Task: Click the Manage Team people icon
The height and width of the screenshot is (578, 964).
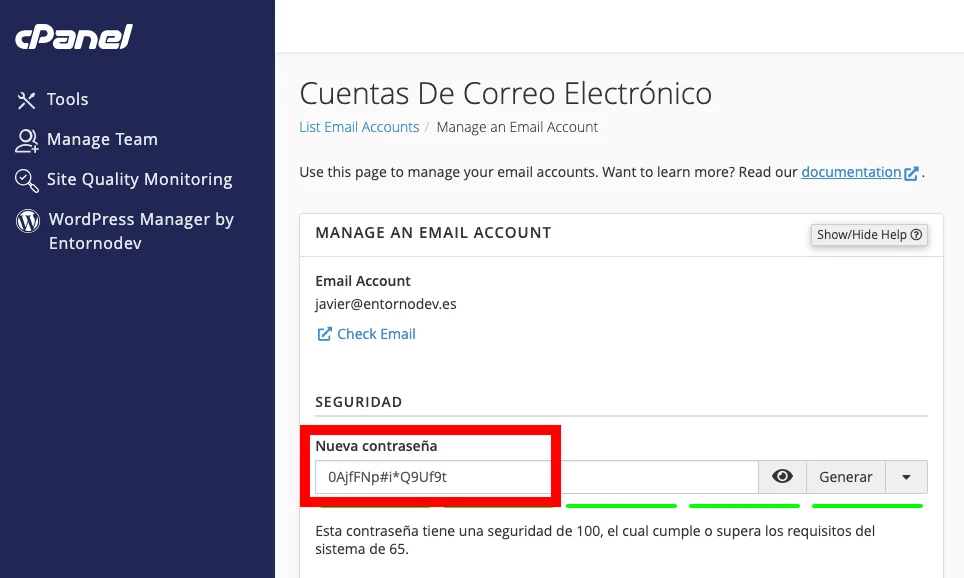Action: (x=27, y=140)
